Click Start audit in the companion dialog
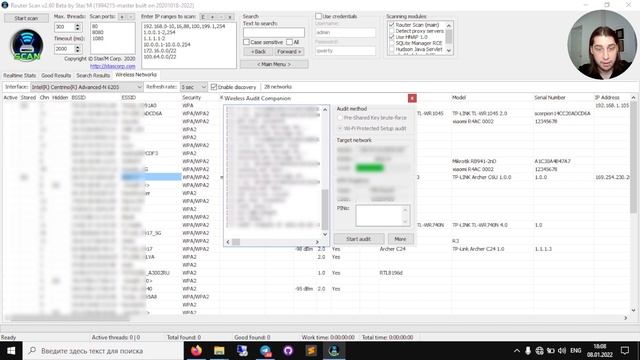 pos(358,239)
